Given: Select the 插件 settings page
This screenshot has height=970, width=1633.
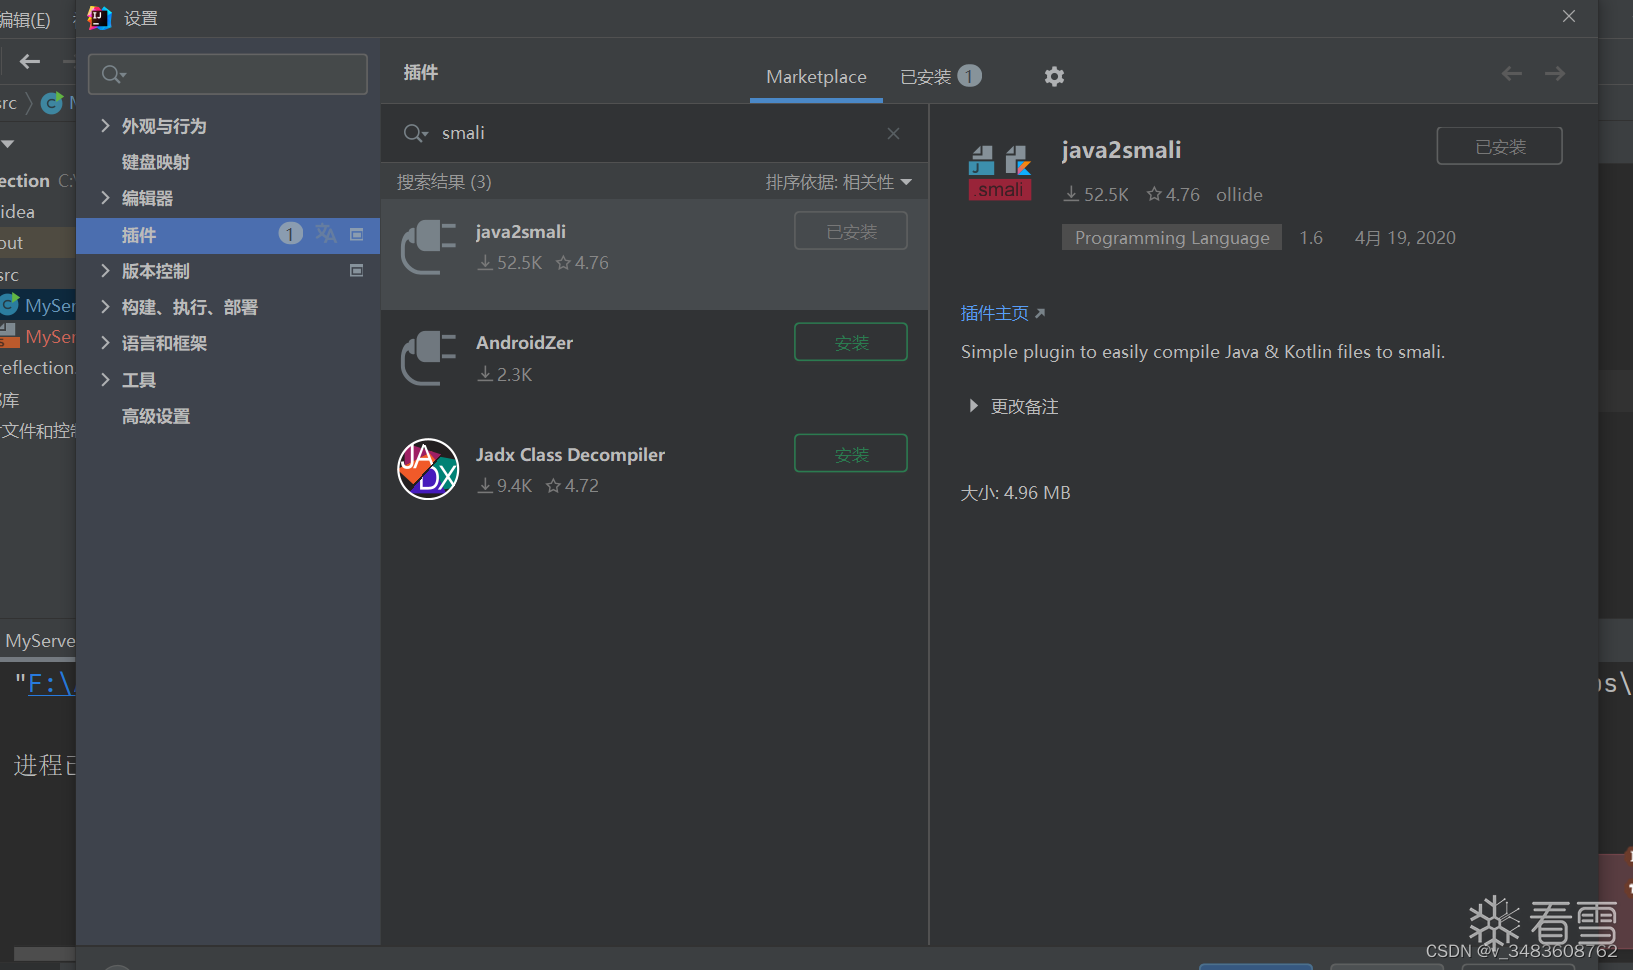Looking at the screenshot, I should [228, 235].
